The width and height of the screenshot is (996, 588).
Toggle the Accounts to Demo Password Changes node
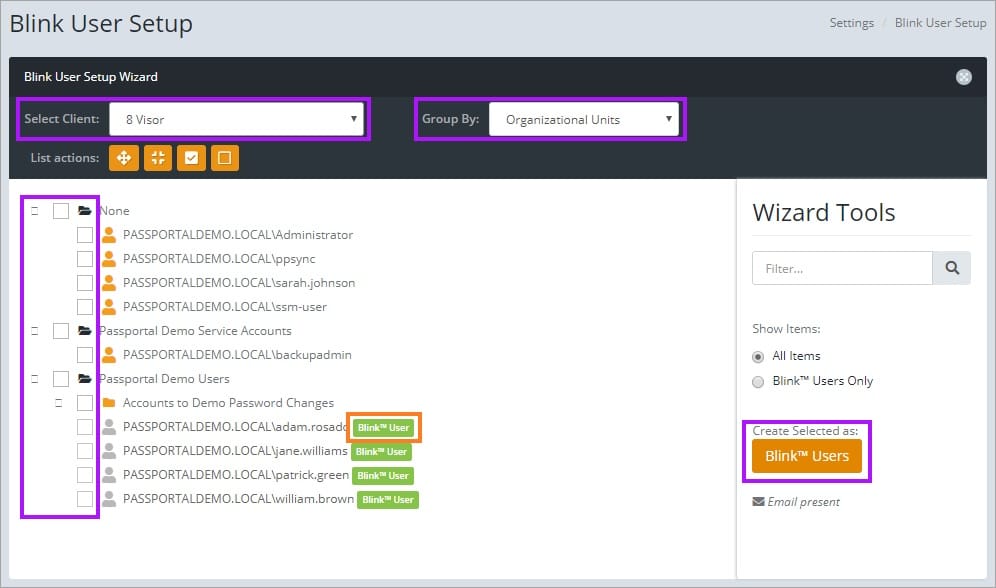pos(58,403)
